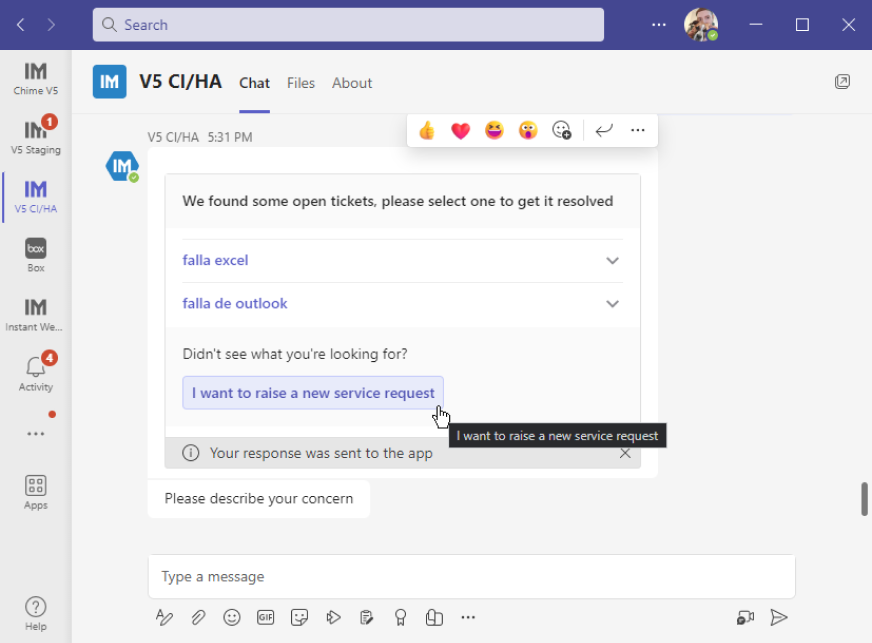This screenshot has width=872, height=643.
Task: Open the sticker picker
Action: pyautogui.click(x=299, y=617)
